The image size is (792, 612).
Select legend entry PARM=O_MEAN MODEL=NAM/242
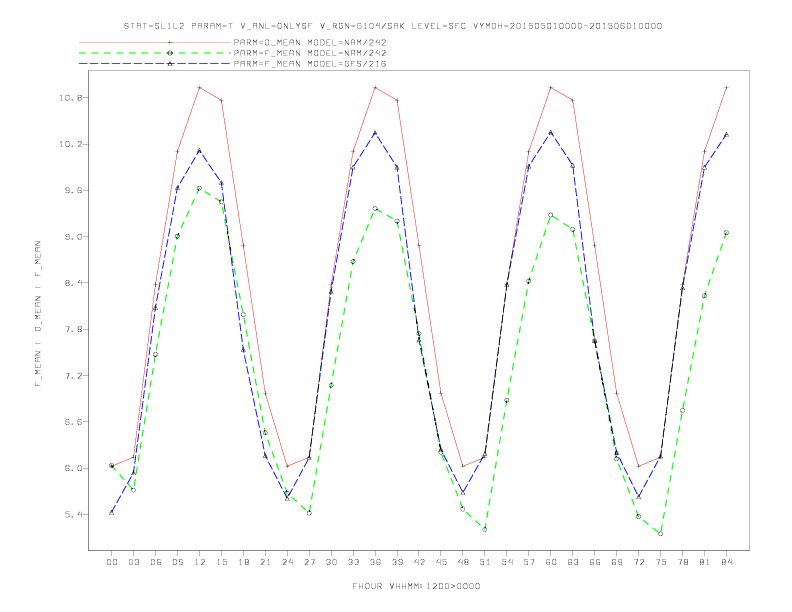pyautogui.click(x=310, y=43)
